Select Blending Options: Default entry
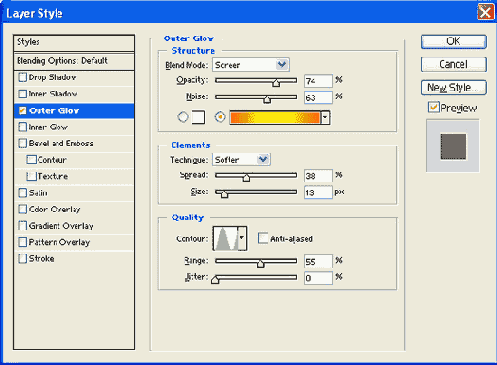This screenshot has width=497, height=365. coord(74,61)
